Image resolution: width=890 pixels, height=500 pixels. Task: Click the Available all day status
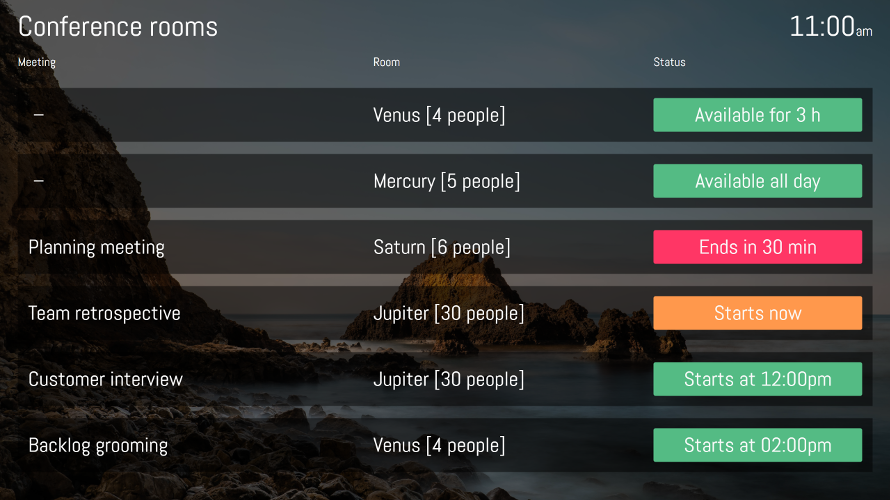(757, 181)
